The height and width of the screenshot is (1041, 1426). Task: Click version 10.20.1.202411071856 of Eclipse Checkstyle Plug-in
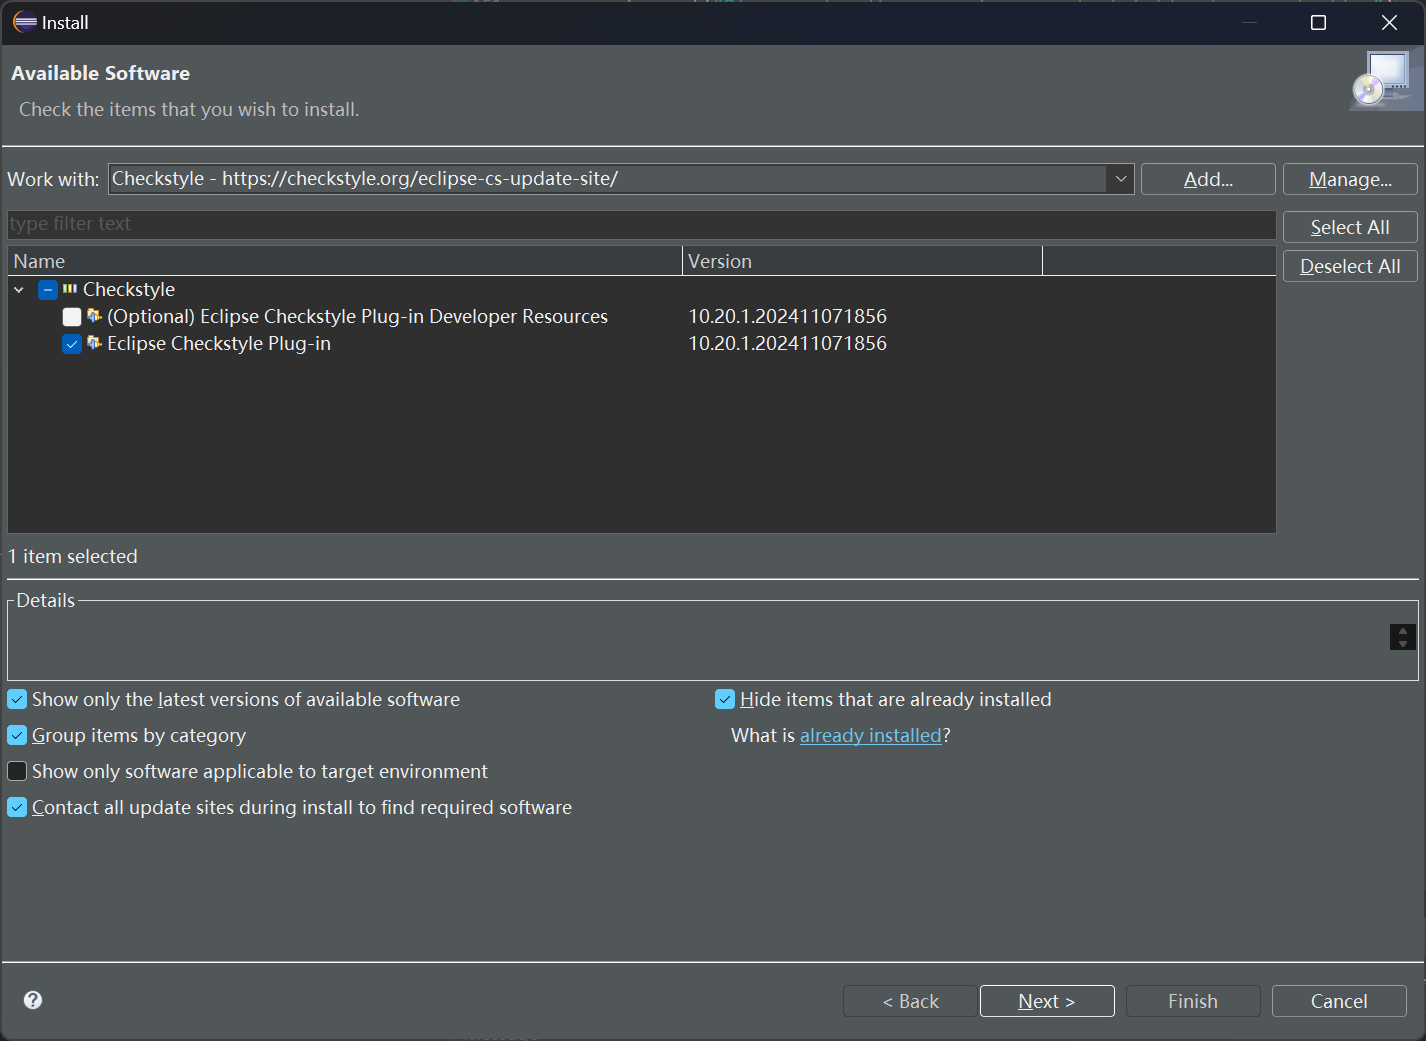788,343
